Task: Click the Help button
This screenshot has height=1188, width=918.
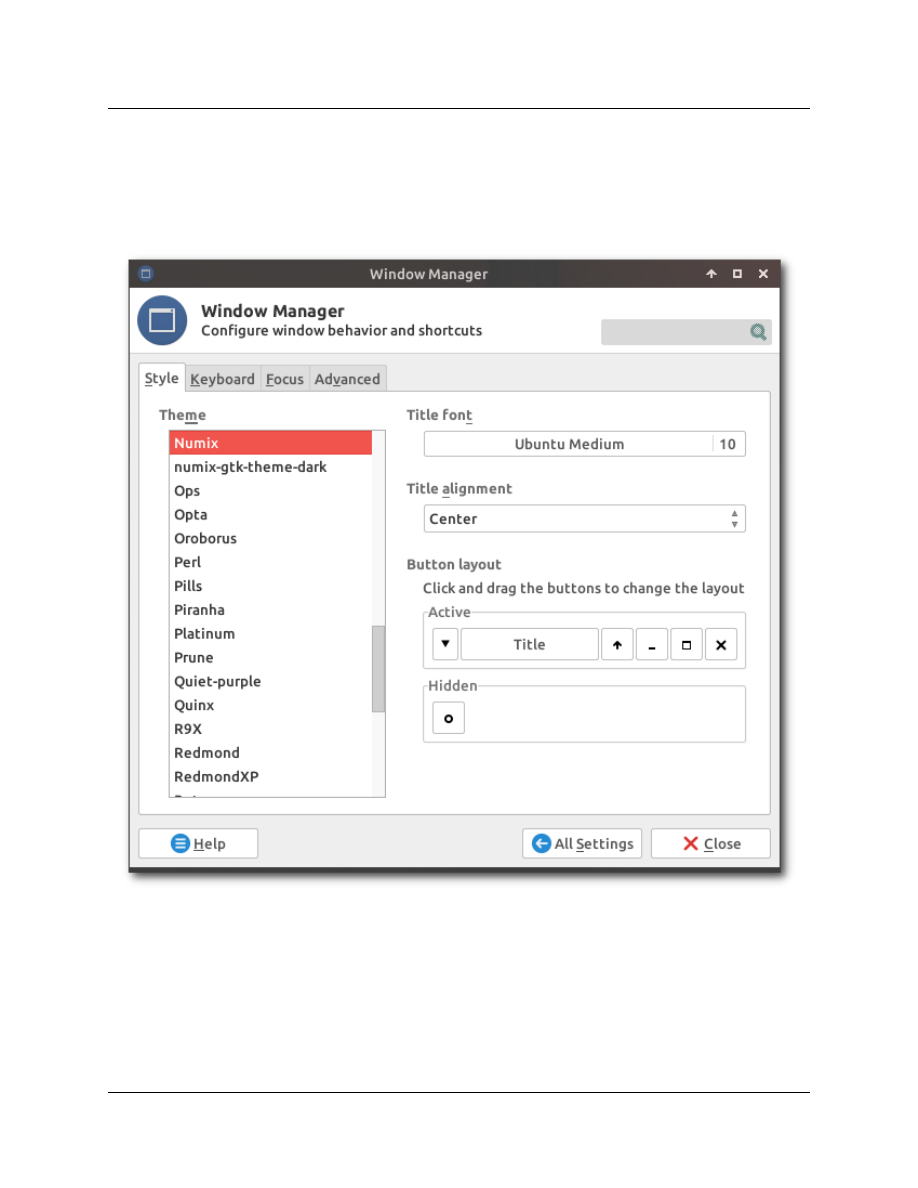Action: [198, 843]
